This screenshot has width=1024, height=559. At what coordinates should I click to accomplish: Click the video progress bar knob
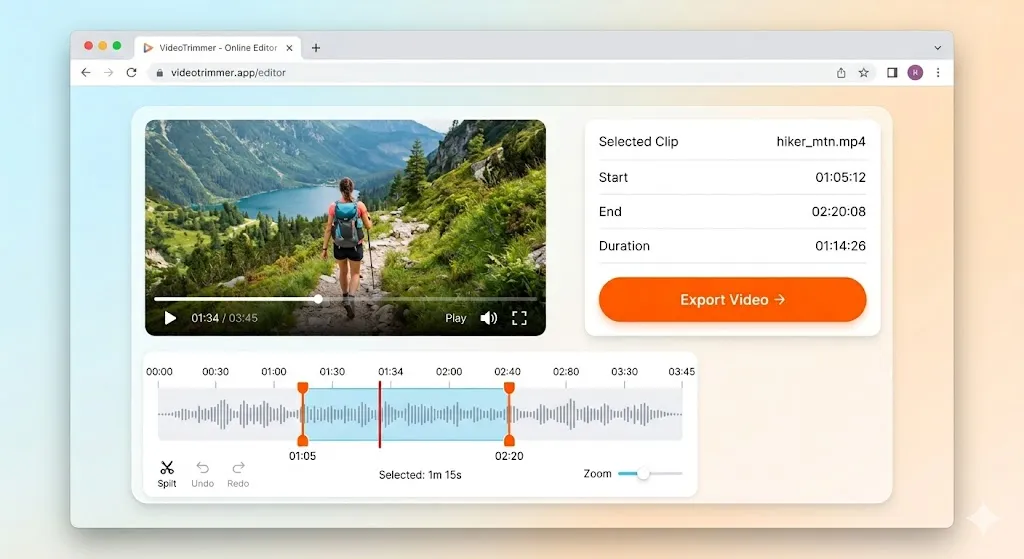click(318, 299)
